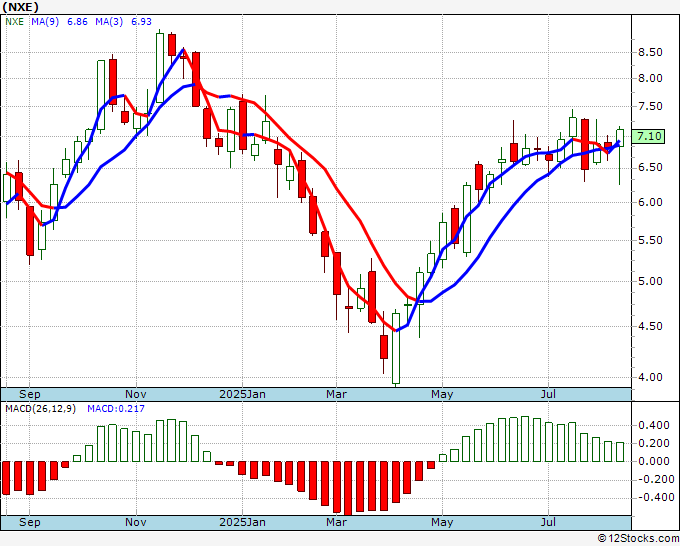Click May on the MACD time axis
680x546 pixels.
[x=442, y=522]
